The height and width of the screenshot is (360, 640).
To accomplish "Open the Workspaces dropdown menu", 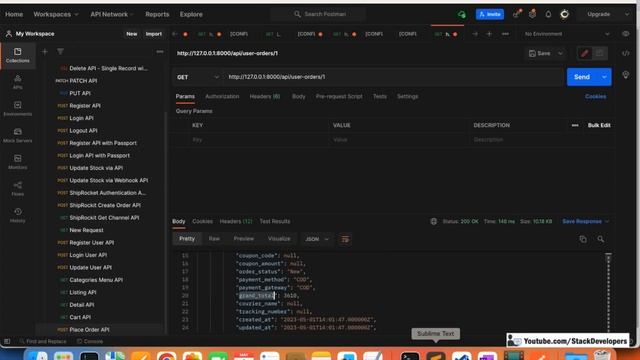I will 56,14.
